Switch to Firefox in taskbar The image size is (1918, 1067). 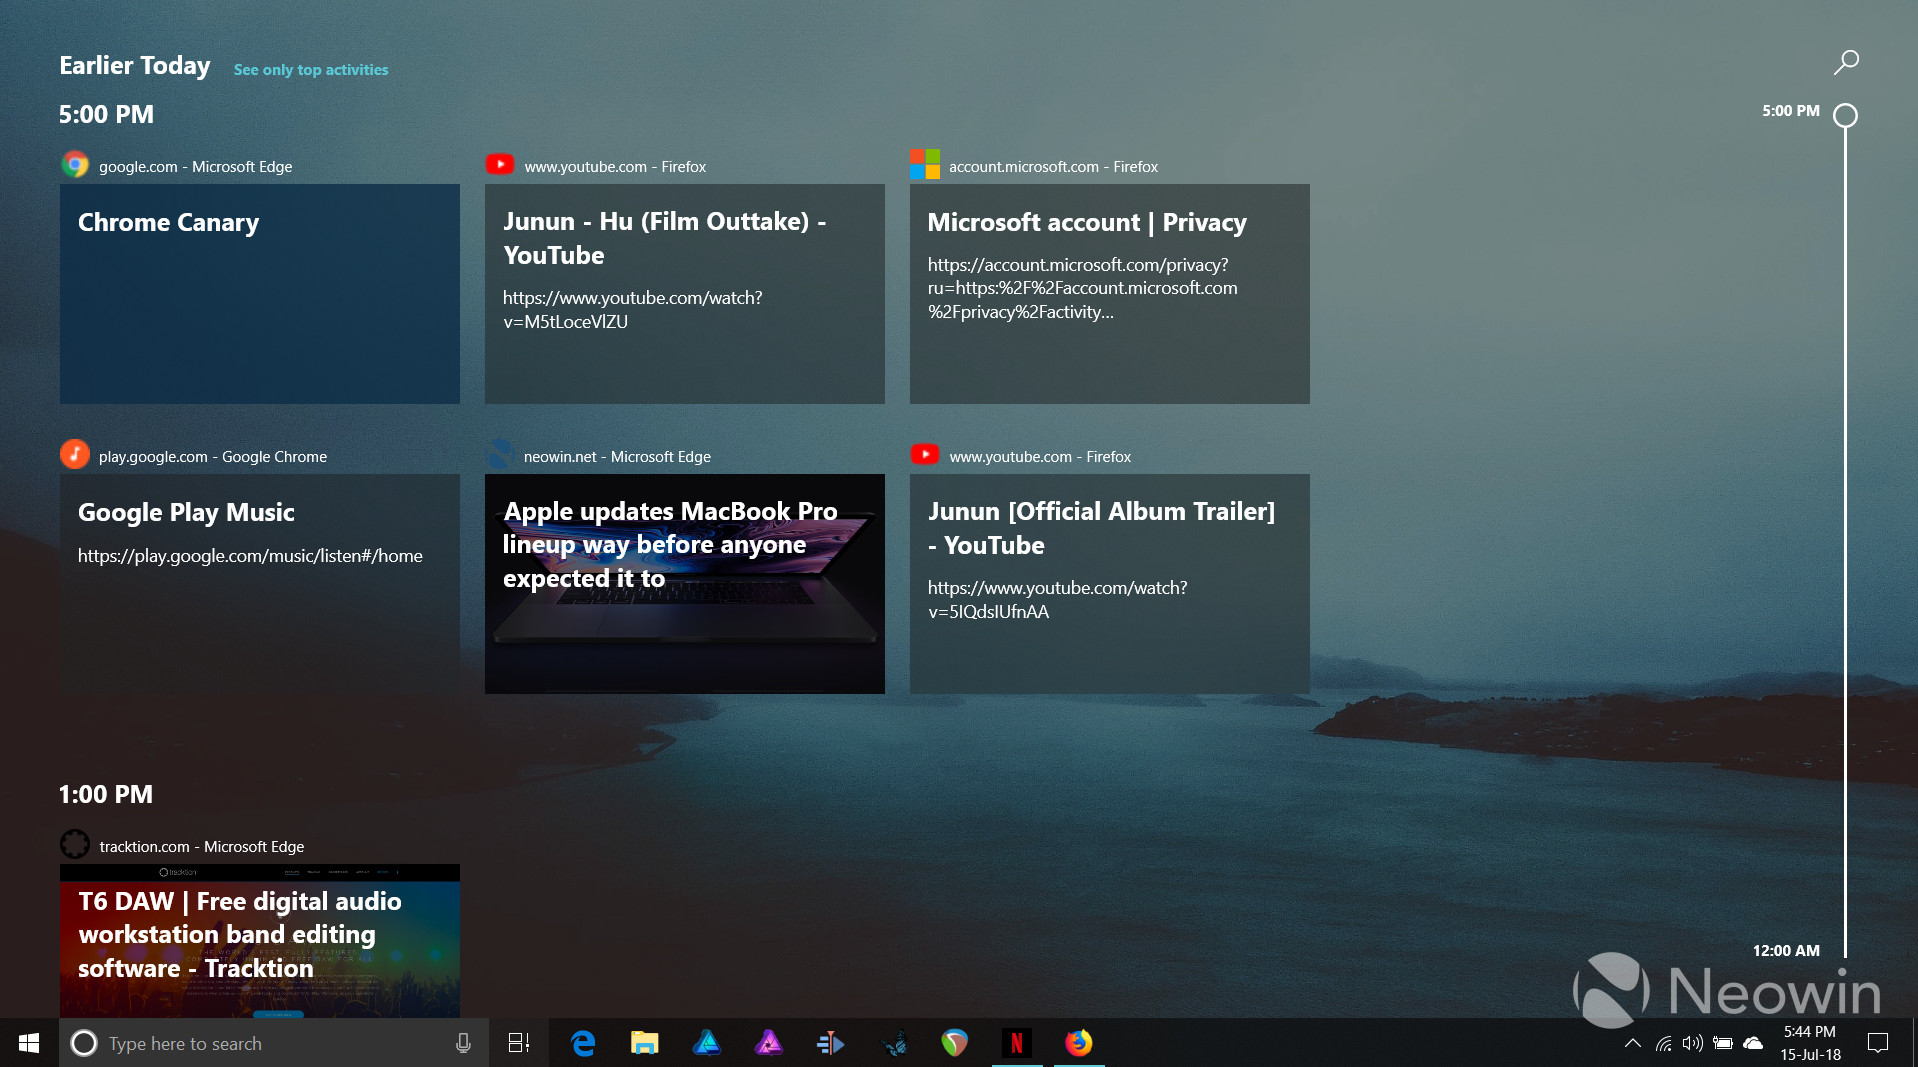coord(1079,1043)
